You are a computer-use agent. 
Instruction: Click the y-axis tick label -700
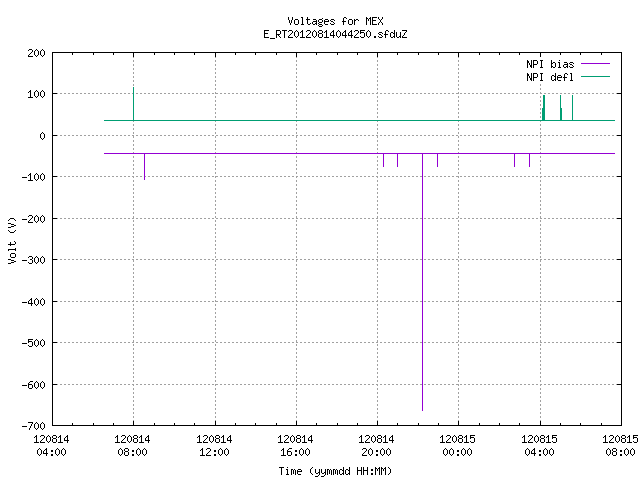[x=33, y=426]
